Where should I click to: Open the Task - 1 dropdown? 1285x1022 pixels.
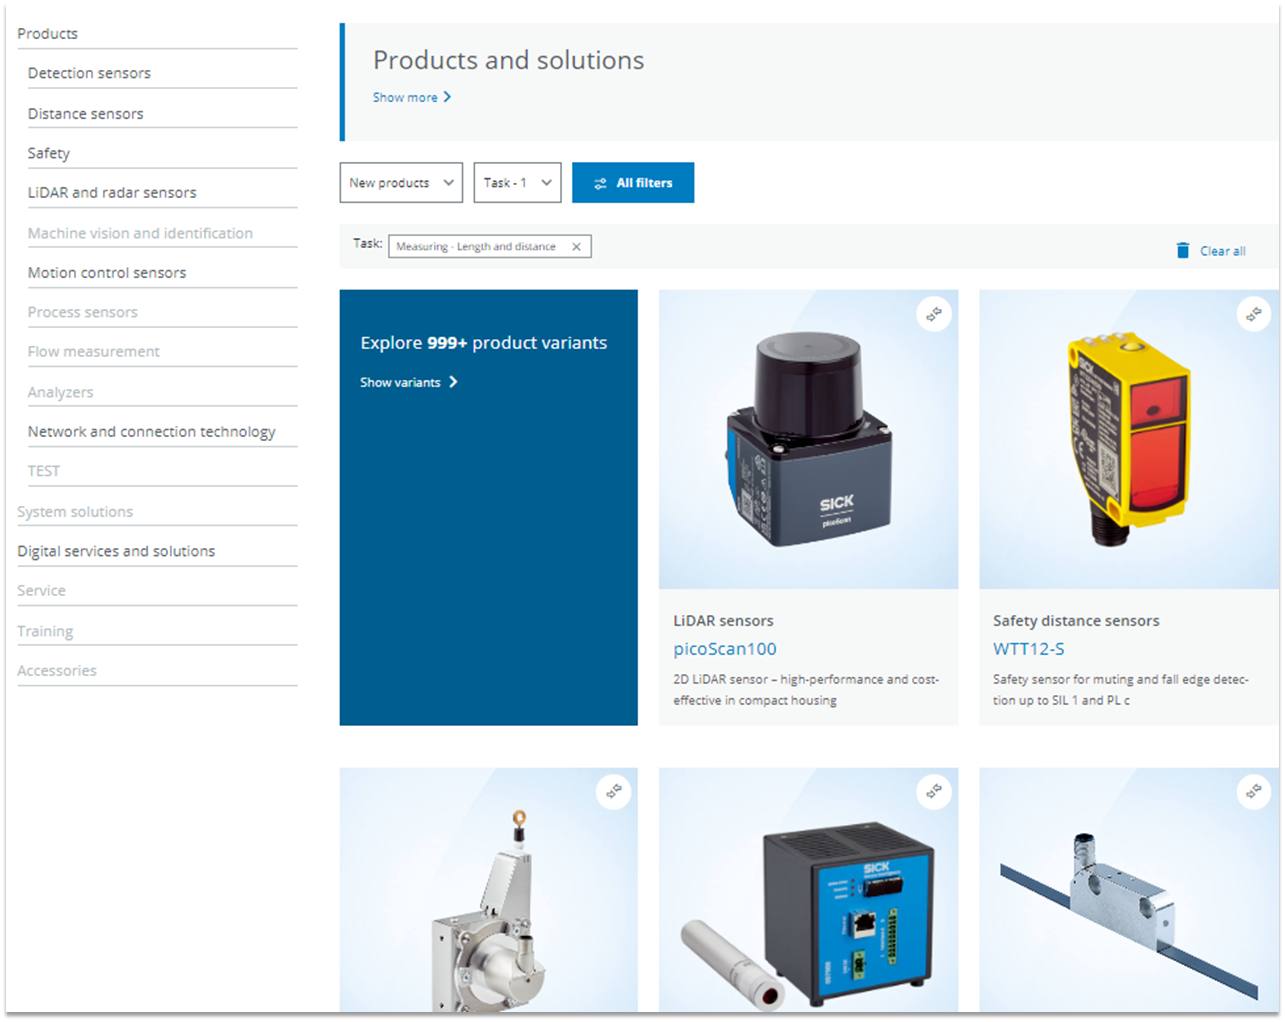tap(517, 183)
